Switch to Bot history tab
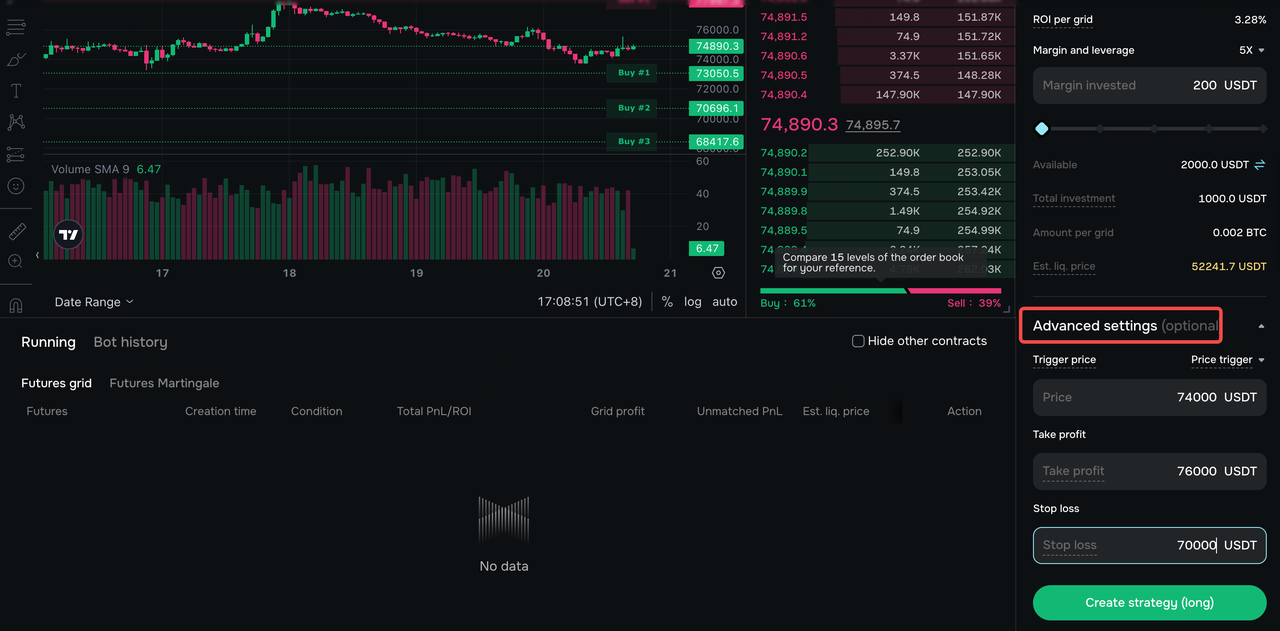 click(x=130, y=342)
